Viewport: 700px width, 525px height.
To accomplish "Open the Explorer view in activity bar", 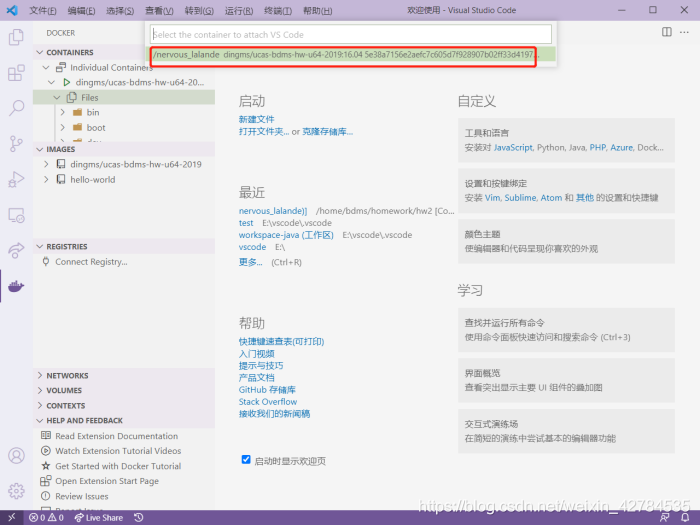I will pos(16,37).
